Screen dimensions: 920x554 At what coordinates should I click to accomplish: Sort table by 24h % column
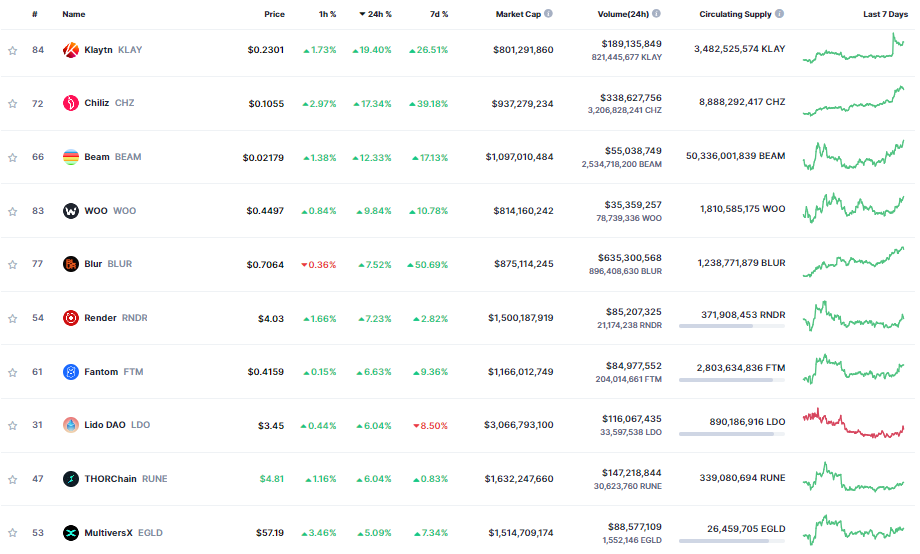376,14
